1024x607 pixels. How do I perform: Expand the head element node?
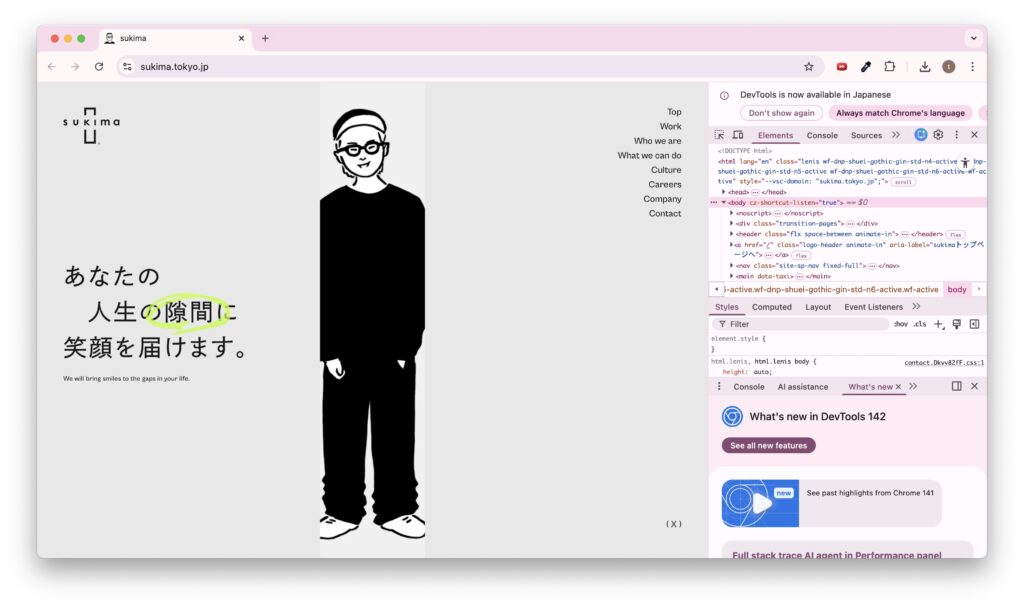tap(724, 192)
